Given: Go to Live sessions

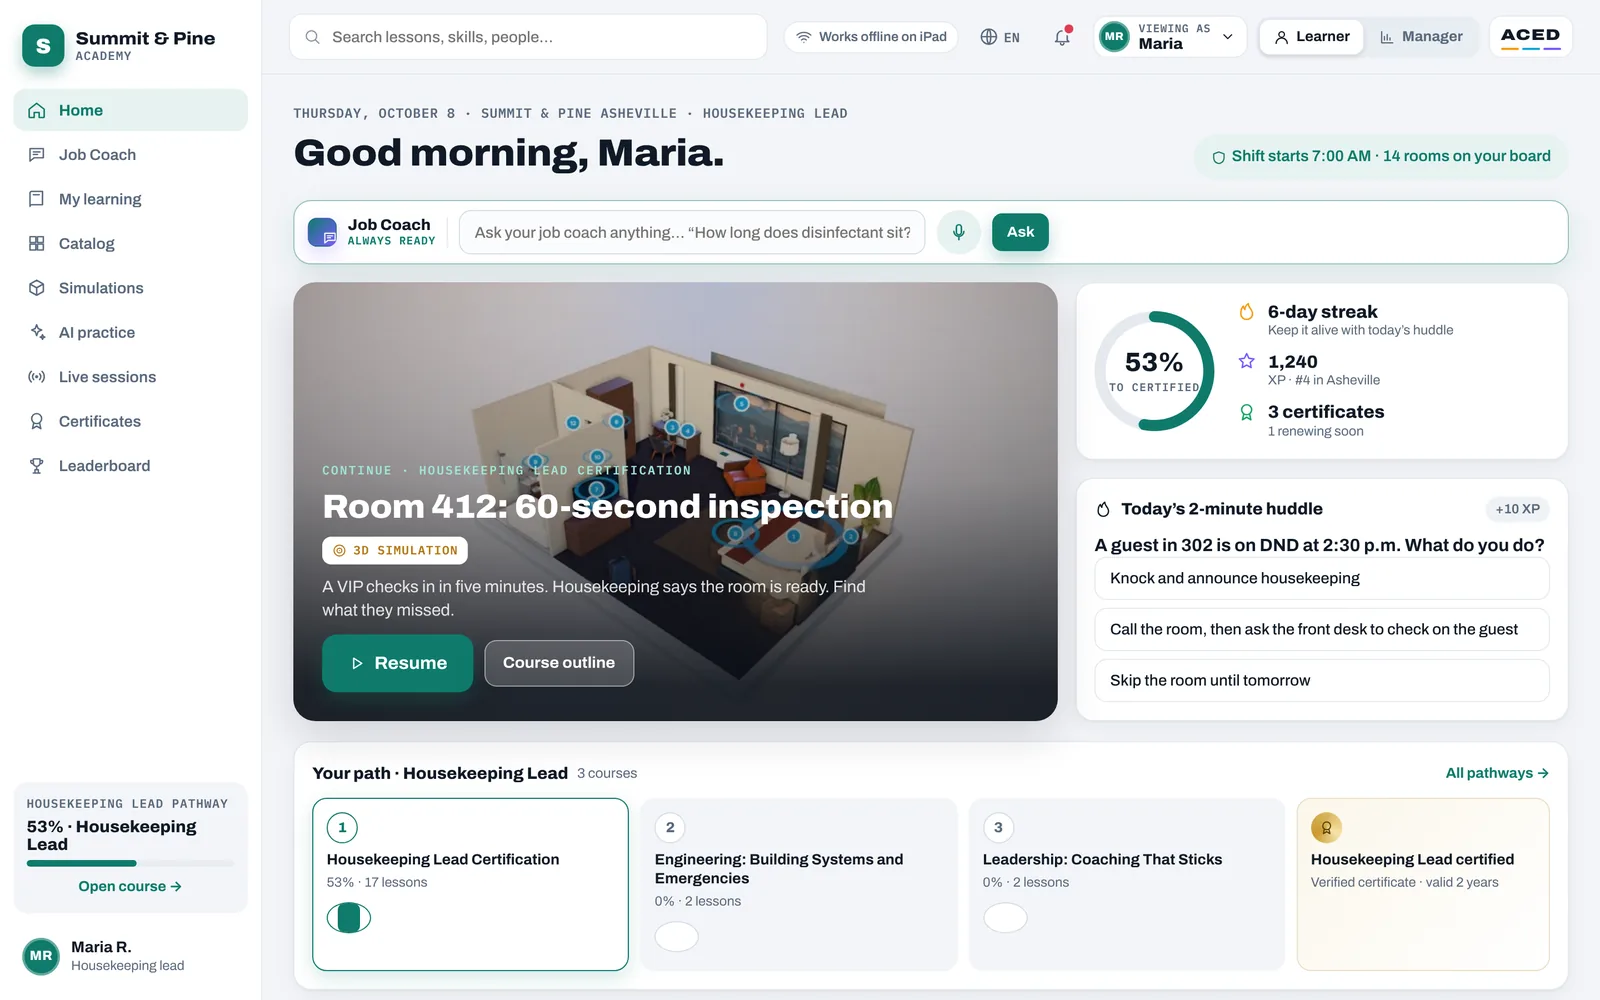Looking at the screenshot, I should click(131, 377).
